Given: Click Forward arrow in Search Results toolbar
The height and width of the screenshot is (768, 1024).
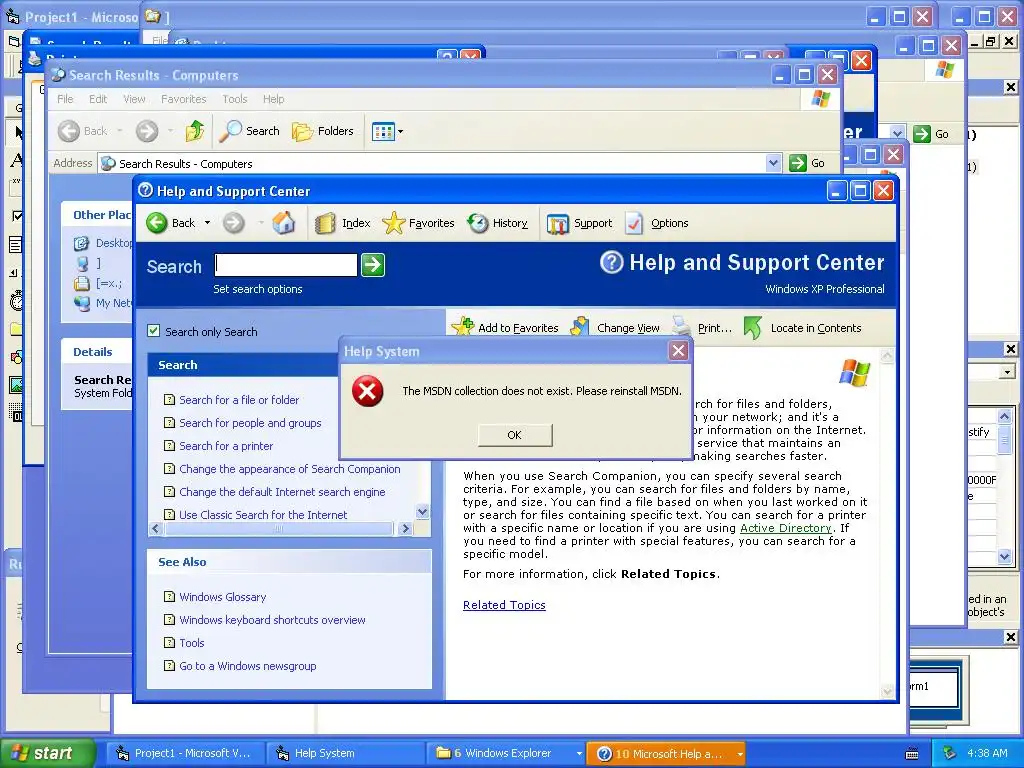Looking at the screenshot, I should (x=147, y=131).
